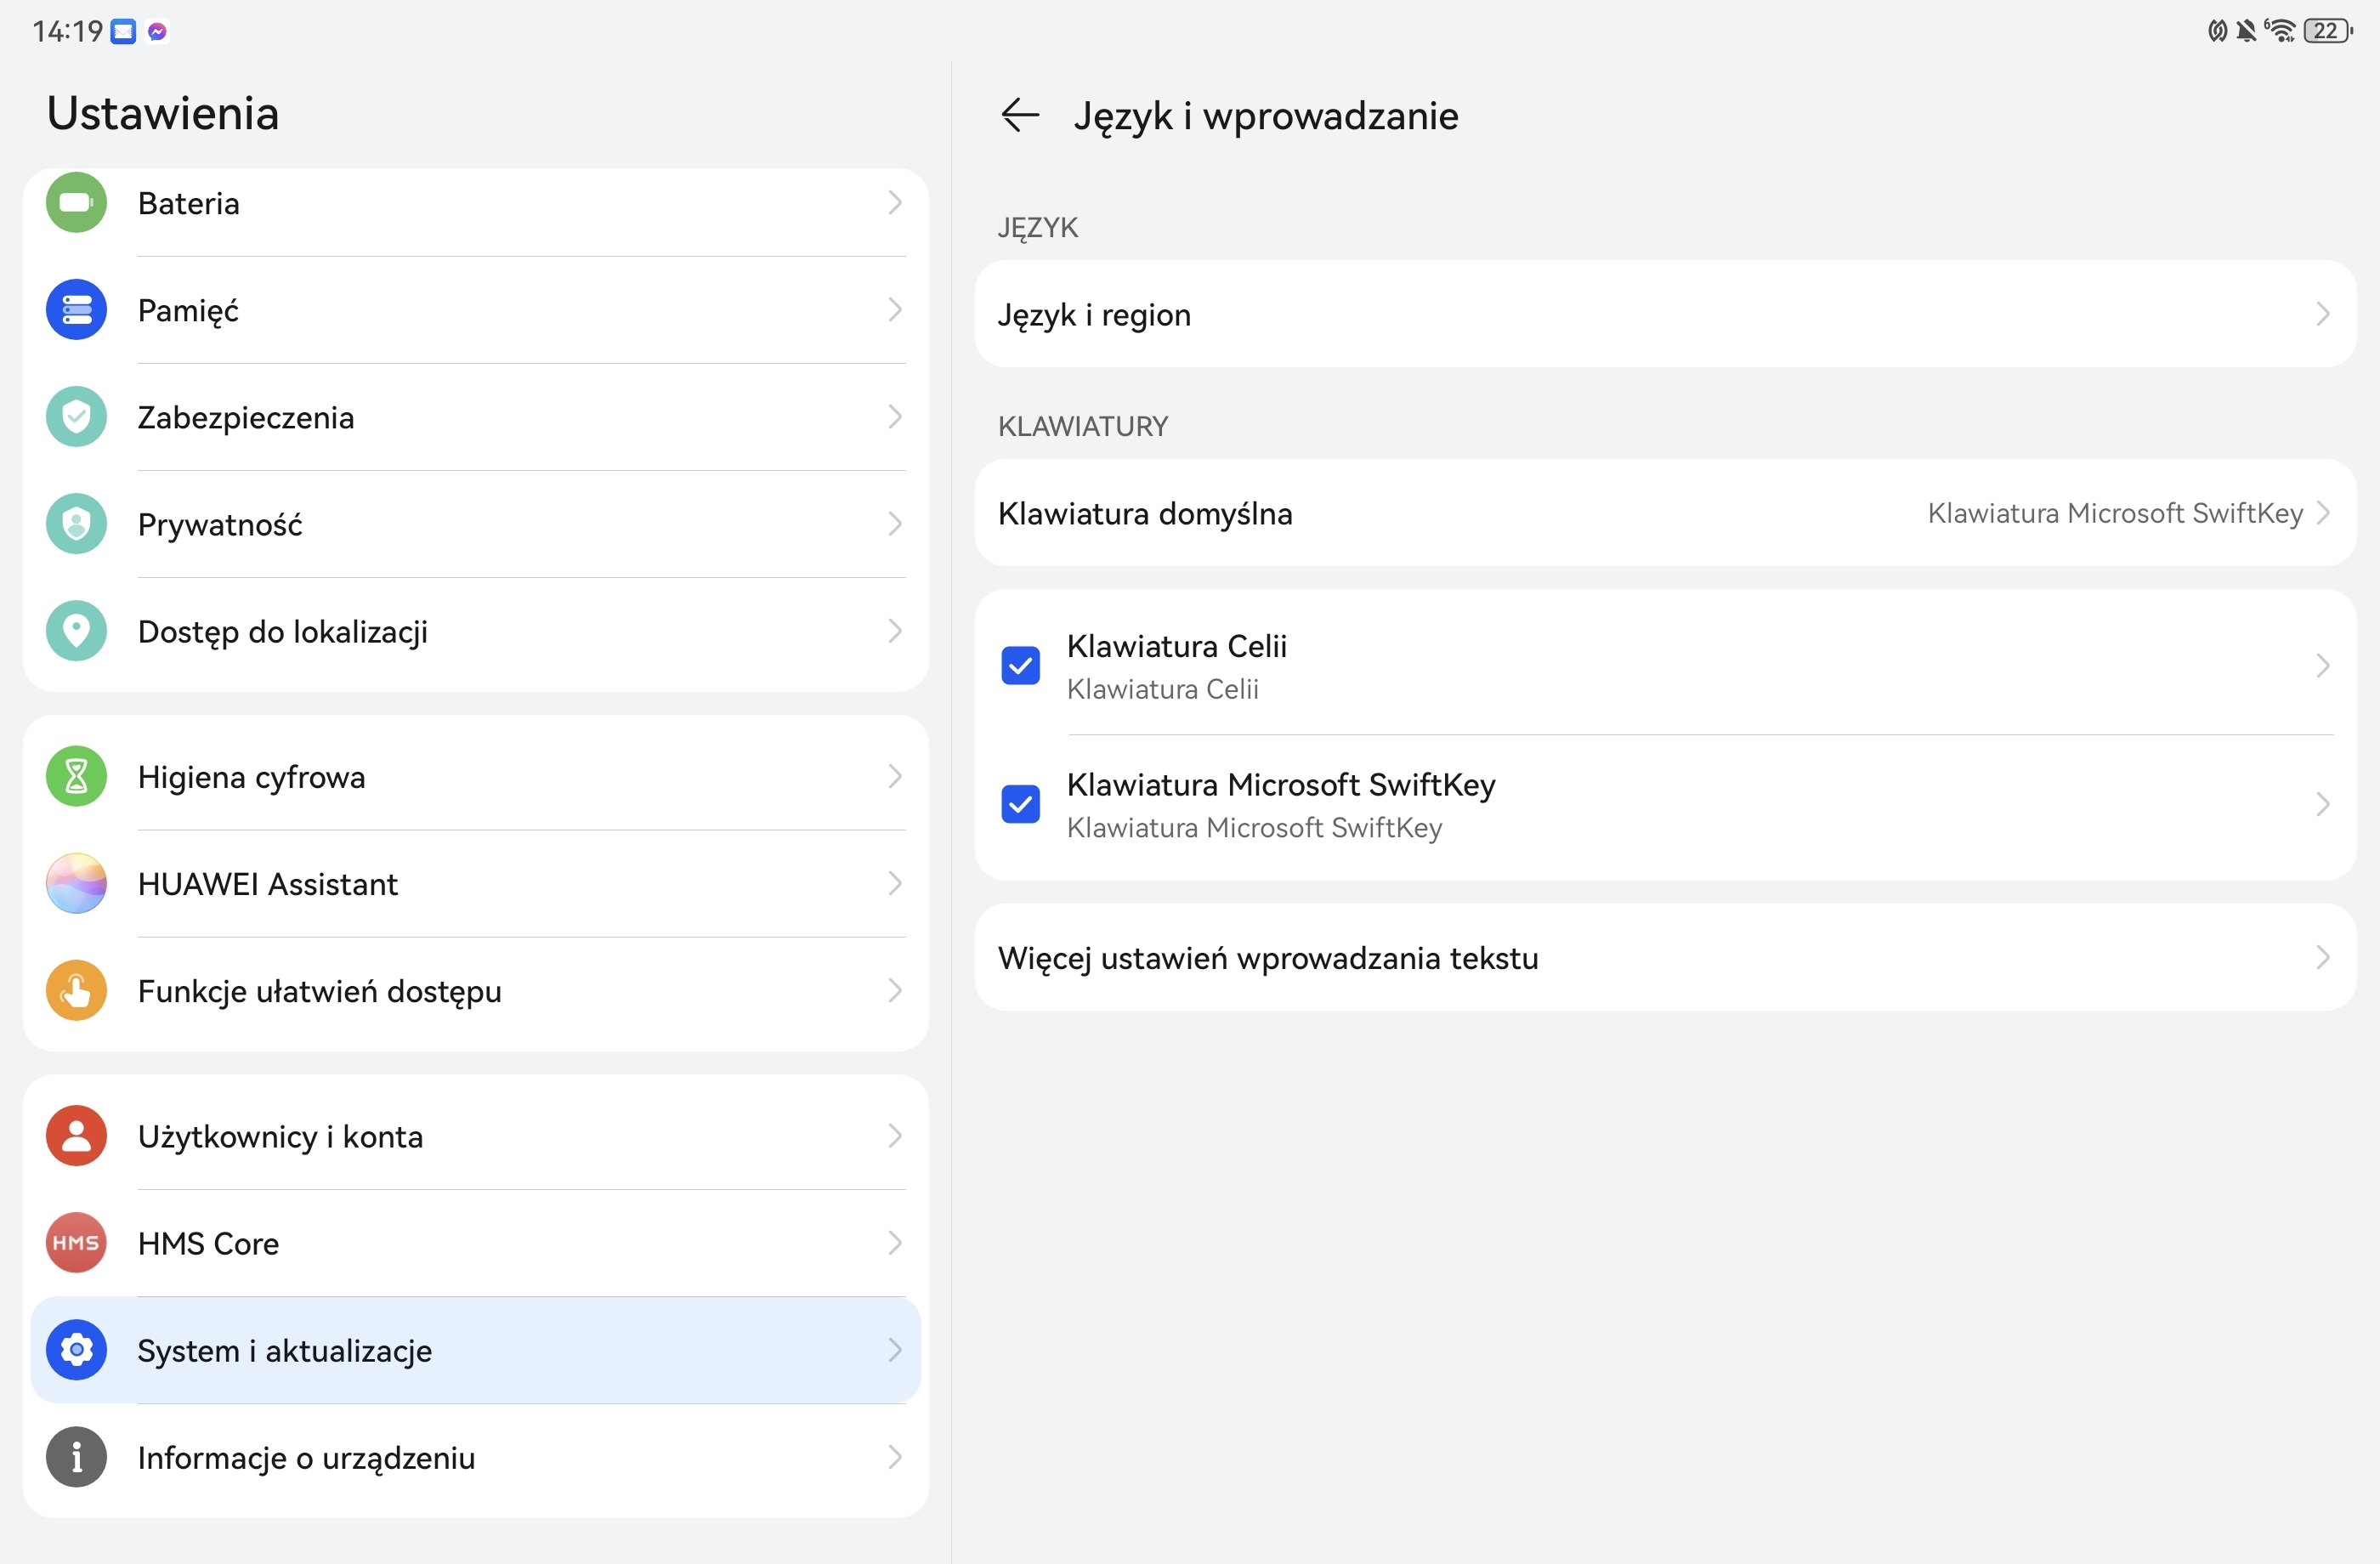Expand Bateria via its chevron
The image size is (2380, 1564).
(x=895, y=203)
